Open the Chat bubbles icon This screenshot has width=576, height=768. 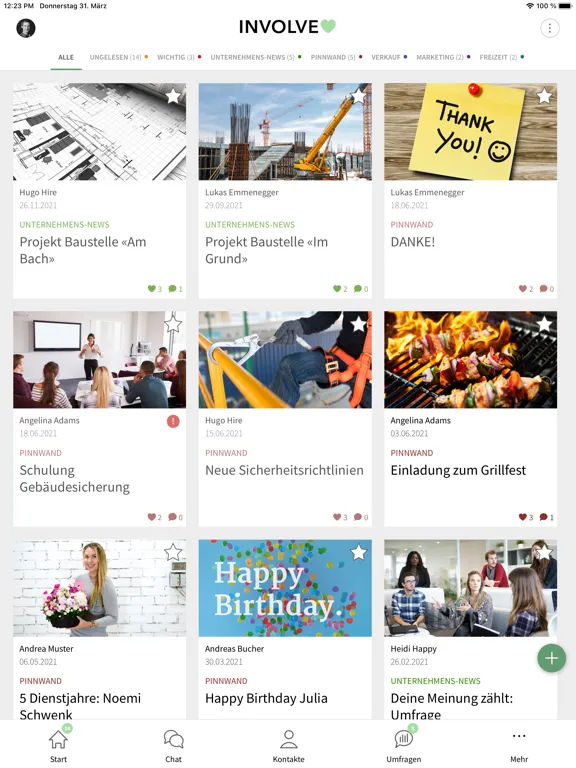[173, 740]
